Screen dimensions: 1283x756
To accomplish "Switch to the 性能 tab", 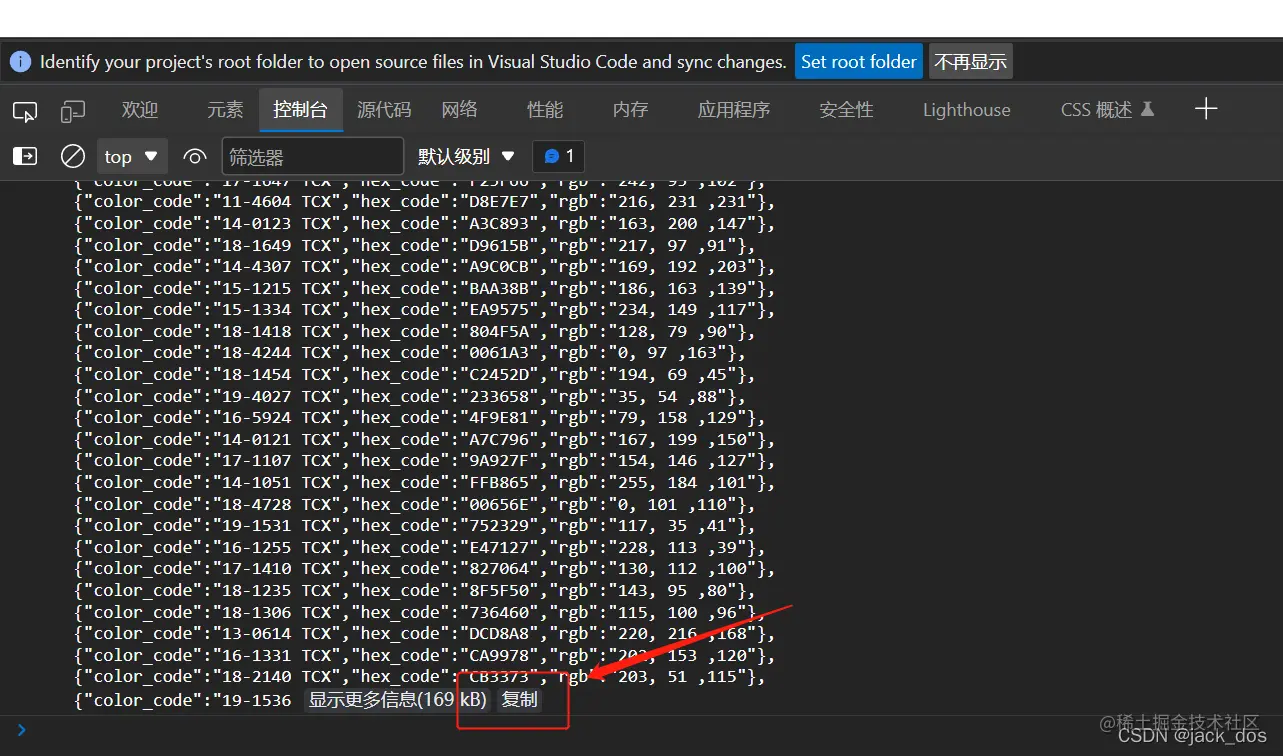I will [x=545, y=110].
